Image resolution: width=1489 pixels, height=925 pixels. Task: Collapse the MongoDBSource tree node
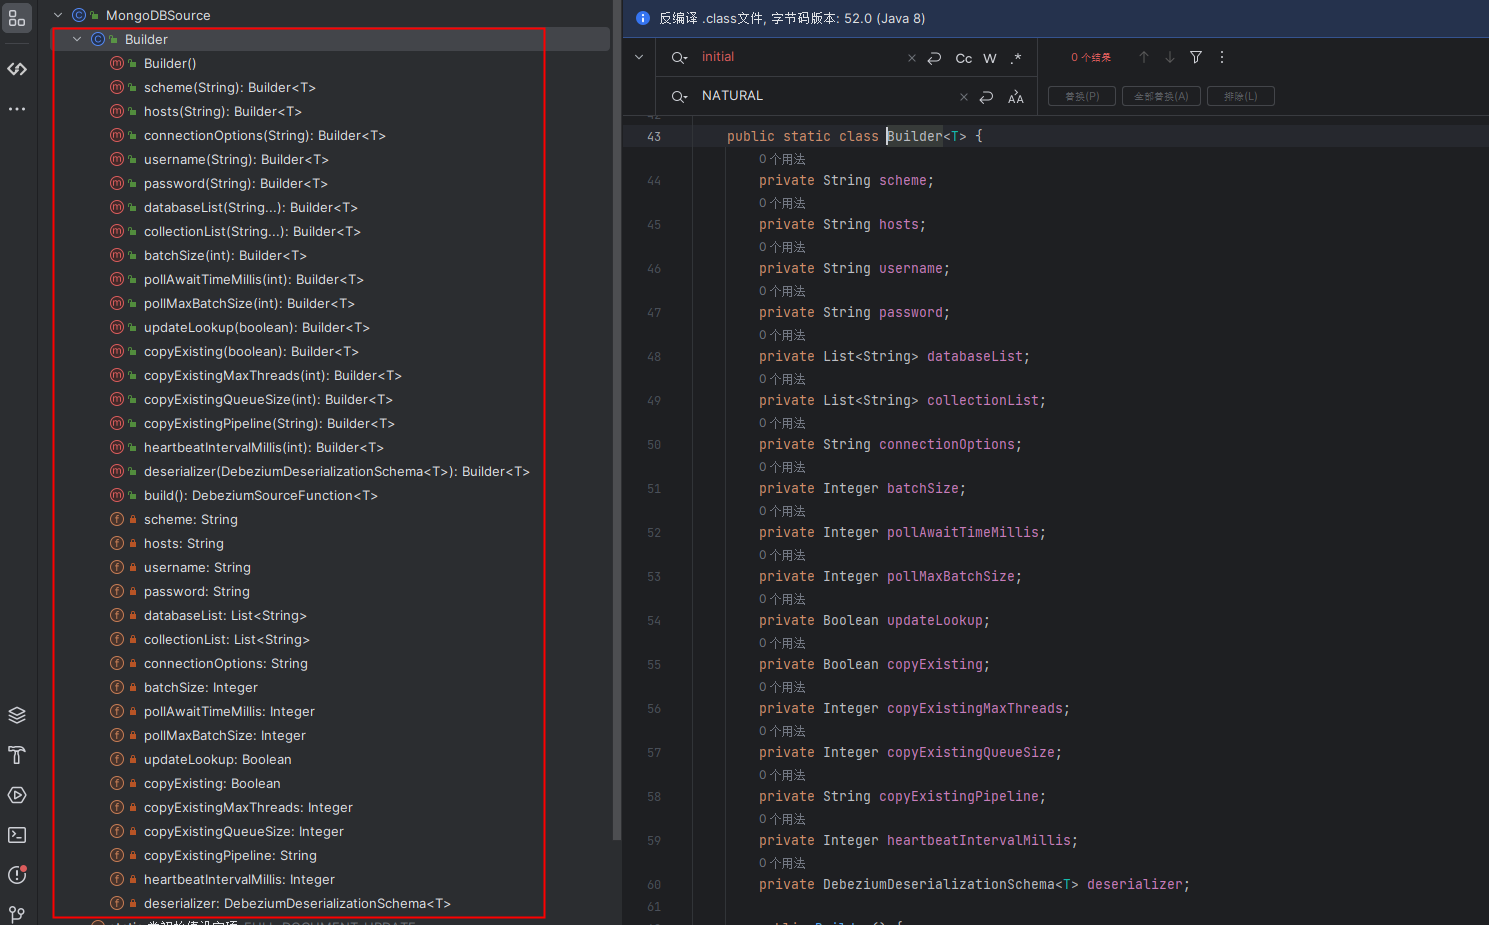(58, 15)
